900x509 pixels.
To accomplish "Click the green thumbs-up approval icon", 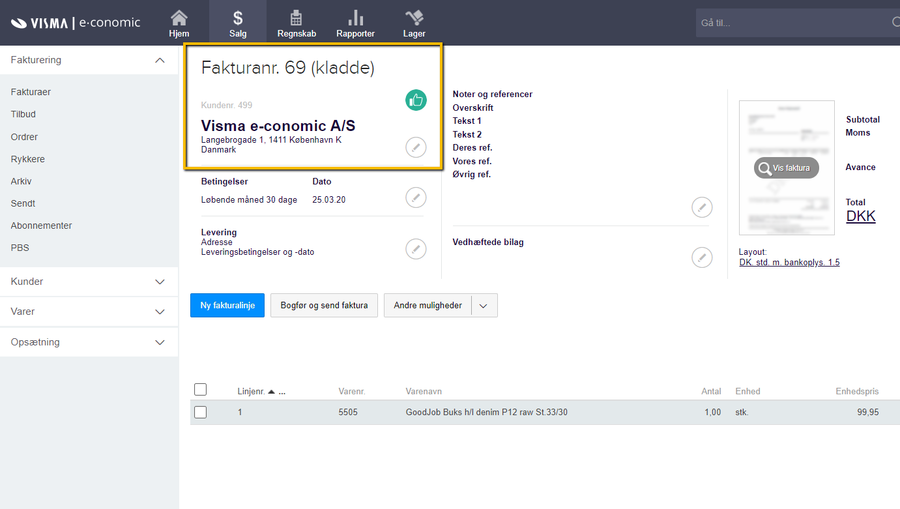I will click(x=416, y=100).
